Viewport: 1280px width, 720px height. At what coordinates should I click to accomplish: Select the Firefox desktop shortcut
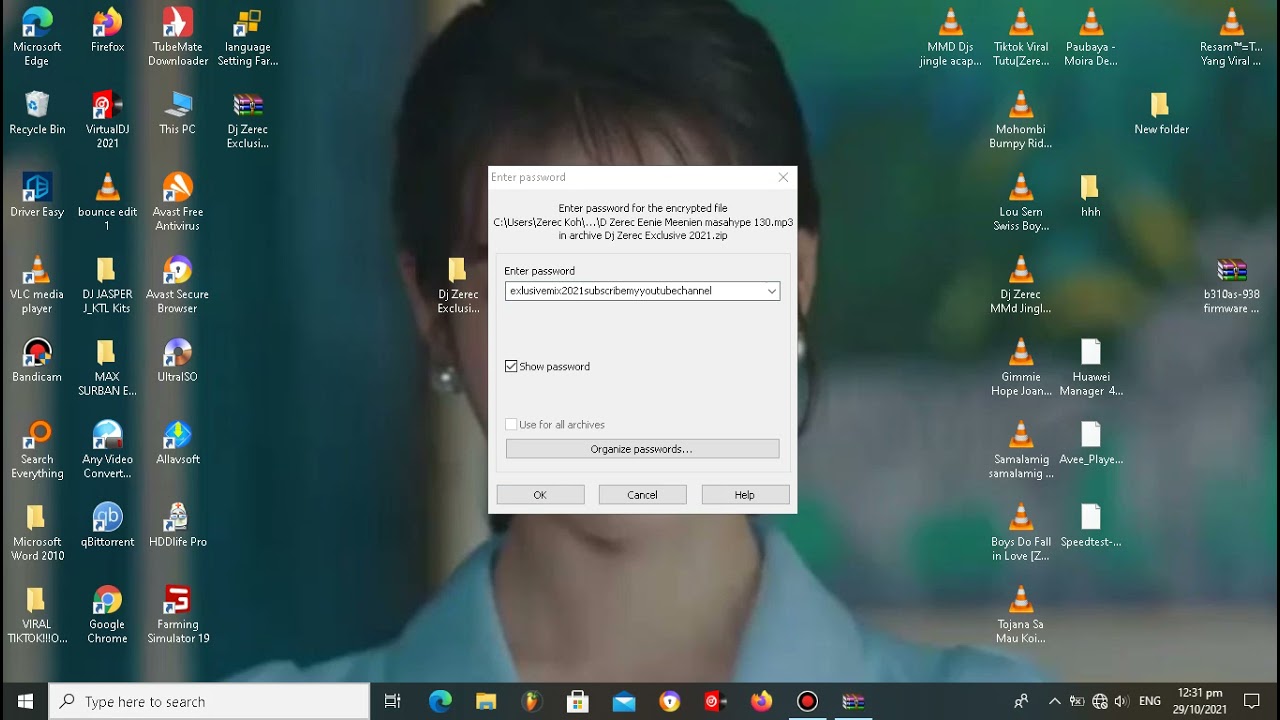pyautogui.click(x=107, y=31)
